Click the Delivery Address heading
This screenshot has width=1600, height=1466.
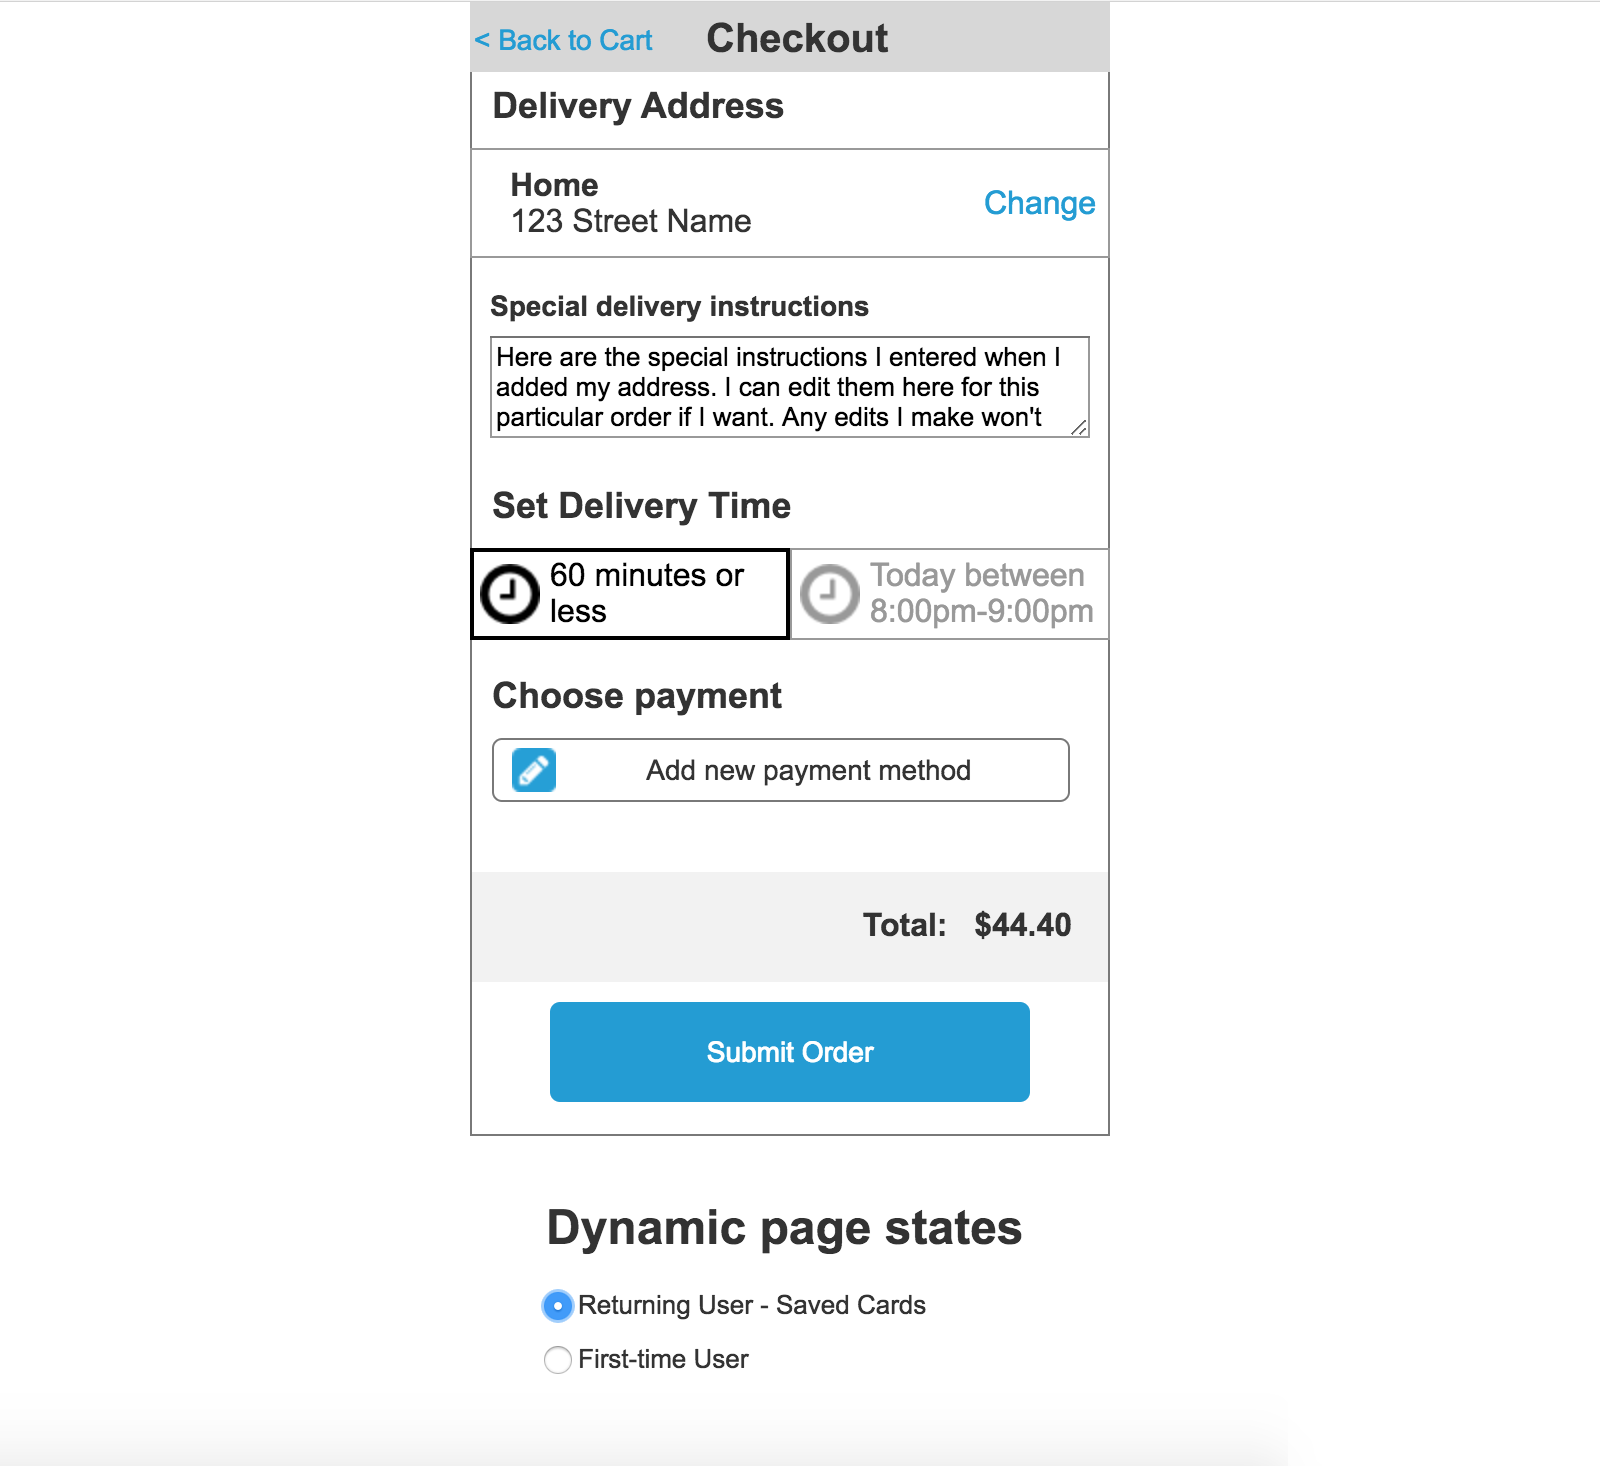click(638, 106)
